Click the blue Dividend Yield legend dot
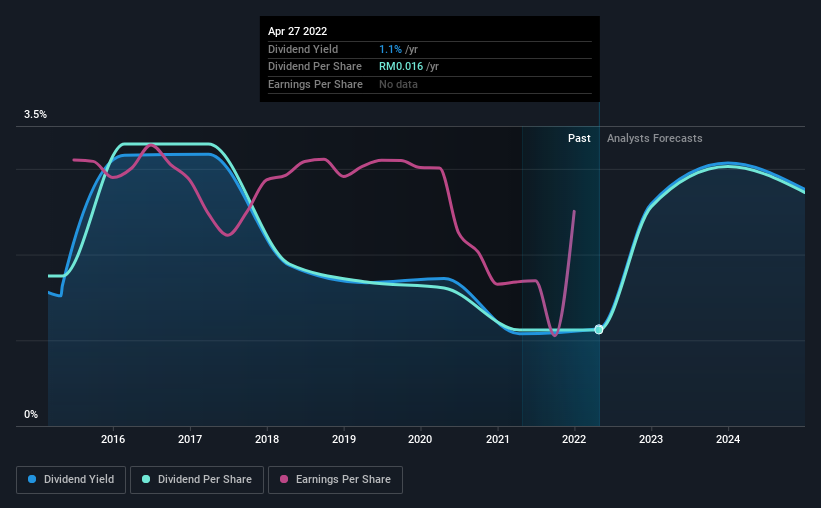 pyautogui.click(x=32, y=479)
